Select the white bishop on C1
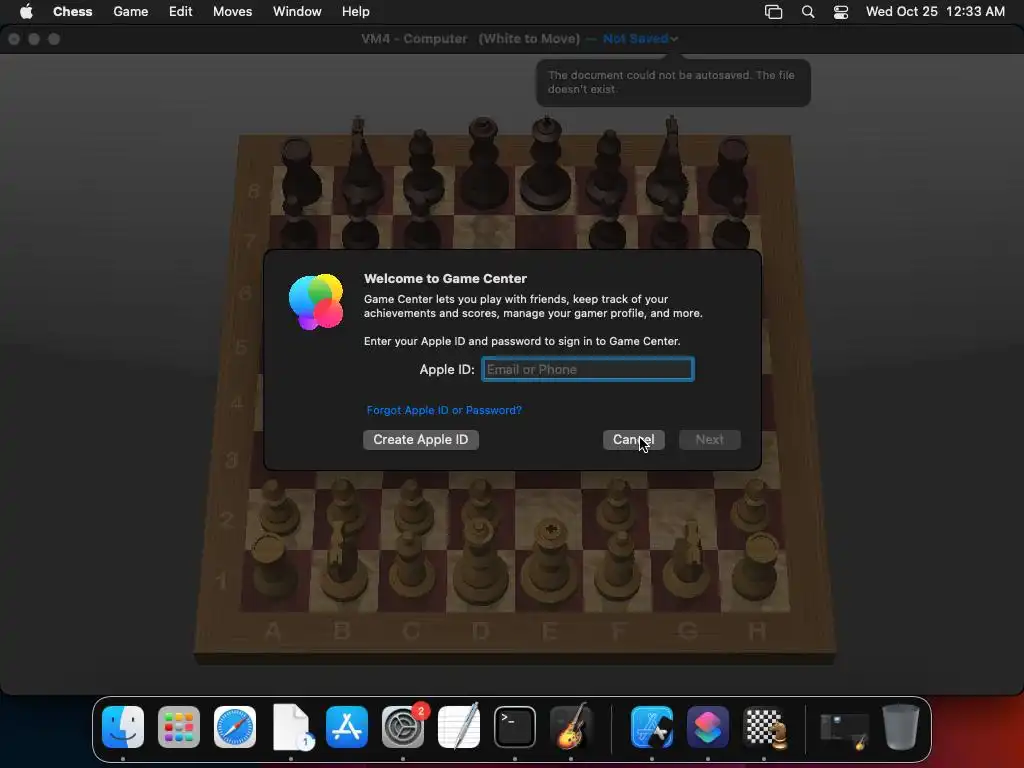This screenshot has width=1024, height=768. click(410, 566)
